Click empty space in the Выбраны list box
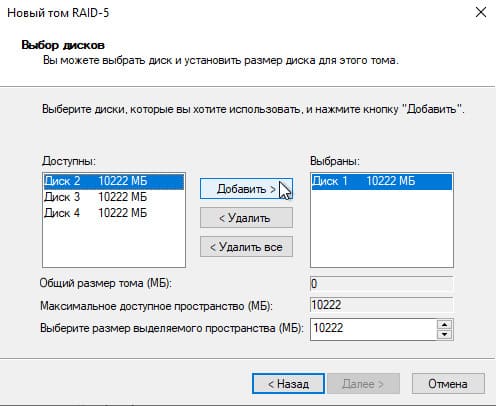This screenshot has width=496, height=406. [x=382, y=229]
